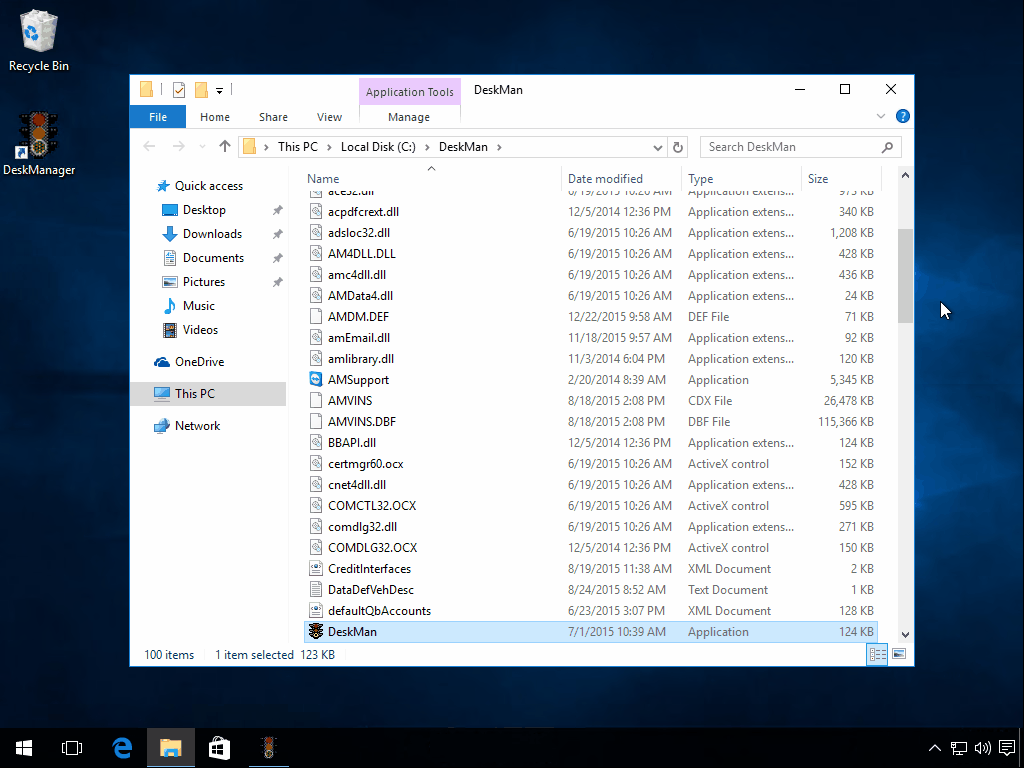Select the DataDefVehDesc text document
The image size is (1024, 768).
click(x=371, y=590)
